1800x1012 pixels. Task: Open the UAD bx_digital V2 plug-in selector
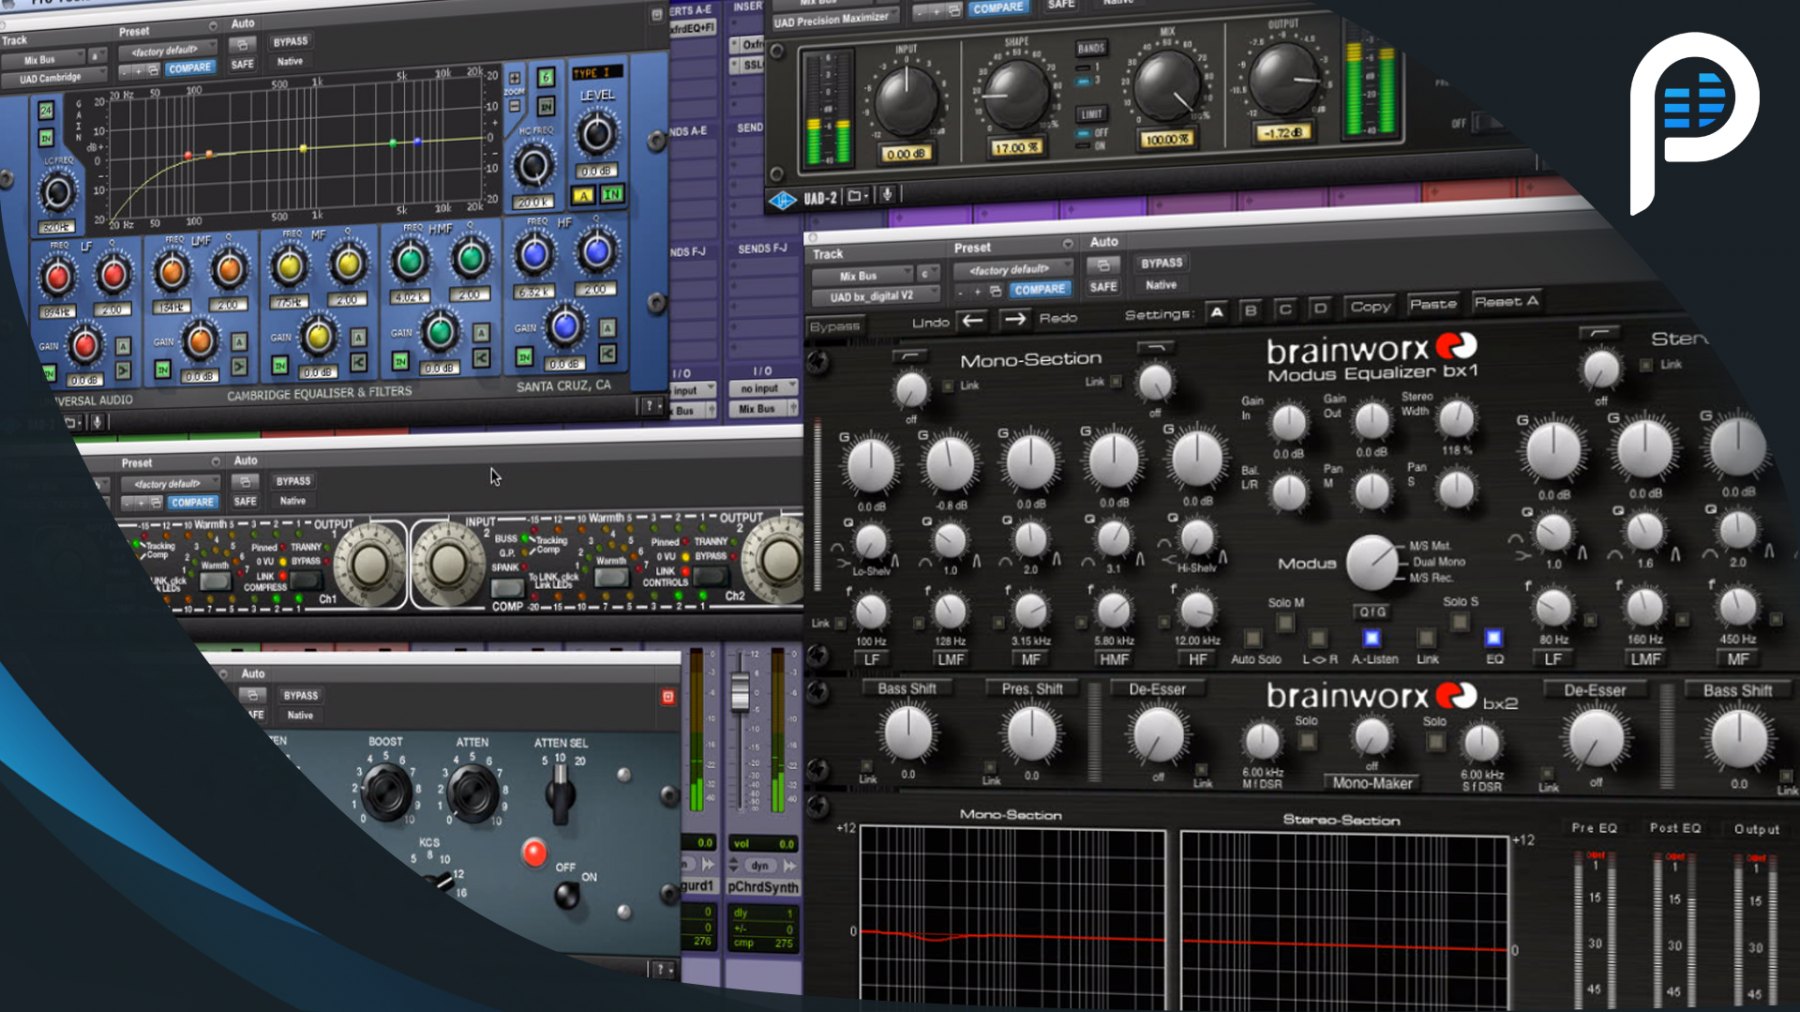(875, 296)
